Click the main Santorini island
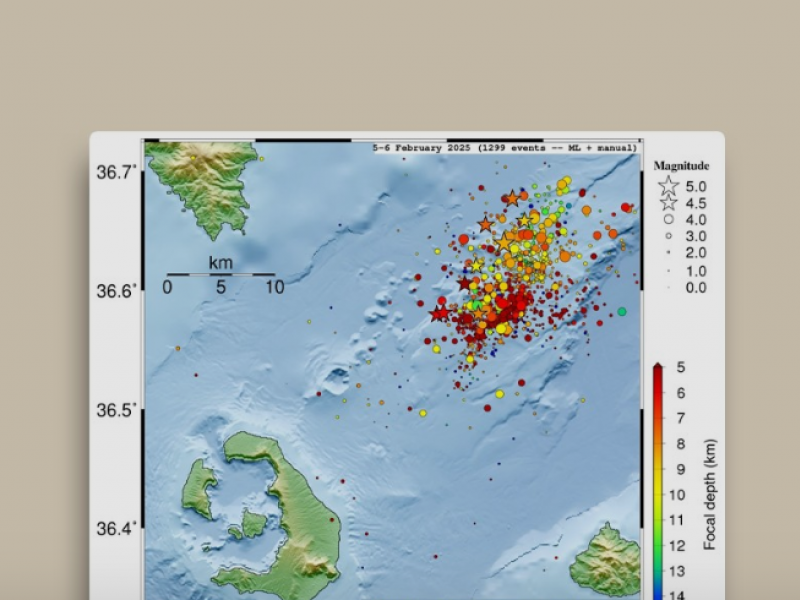Viewport: 800px width, 600px height. coord(300,510)
